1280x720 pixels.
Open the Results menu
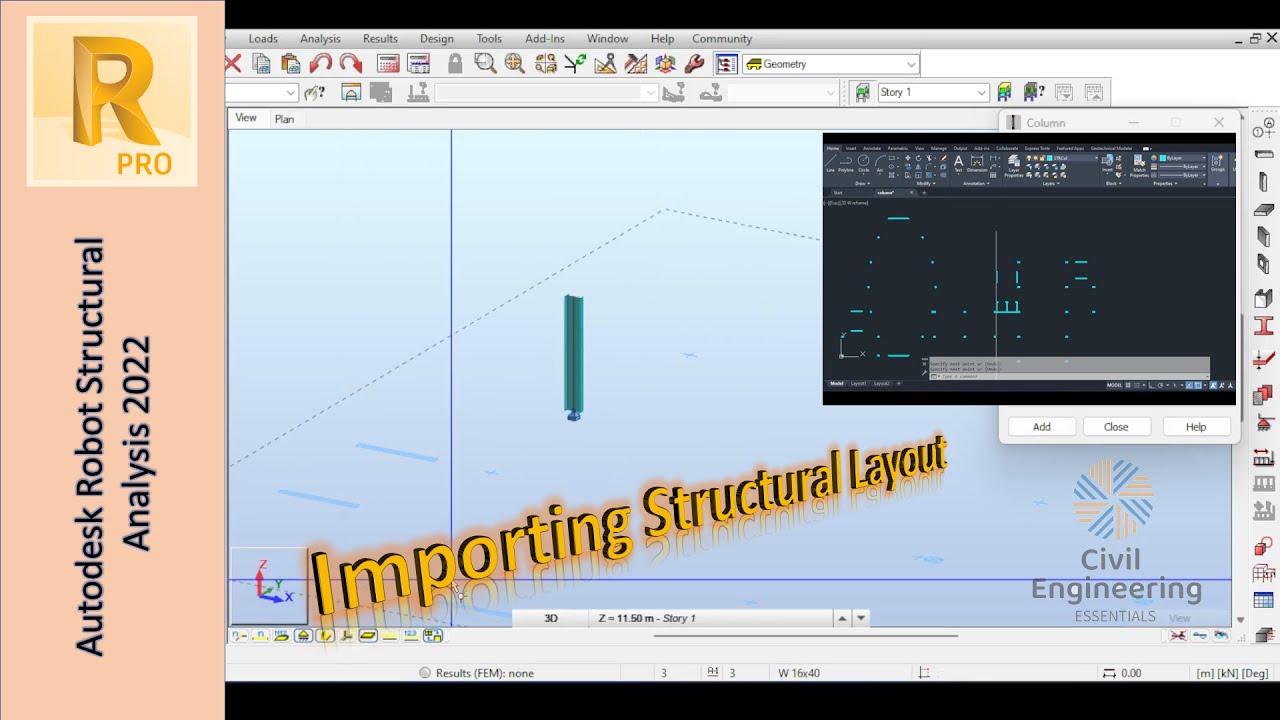coord(380,39)
